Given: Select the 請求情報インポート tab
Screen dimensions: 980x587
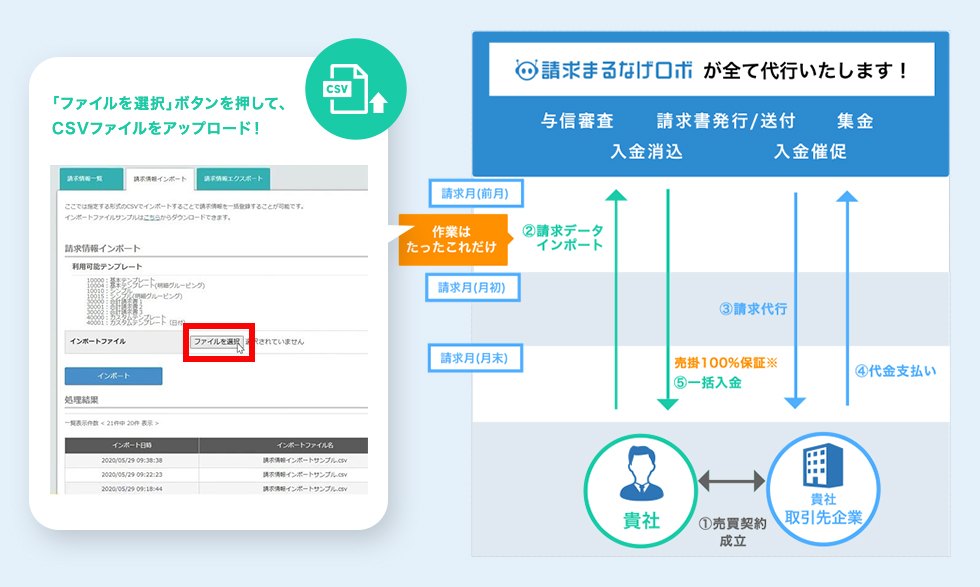Looking at the screenshot, I should coord(160,179).
